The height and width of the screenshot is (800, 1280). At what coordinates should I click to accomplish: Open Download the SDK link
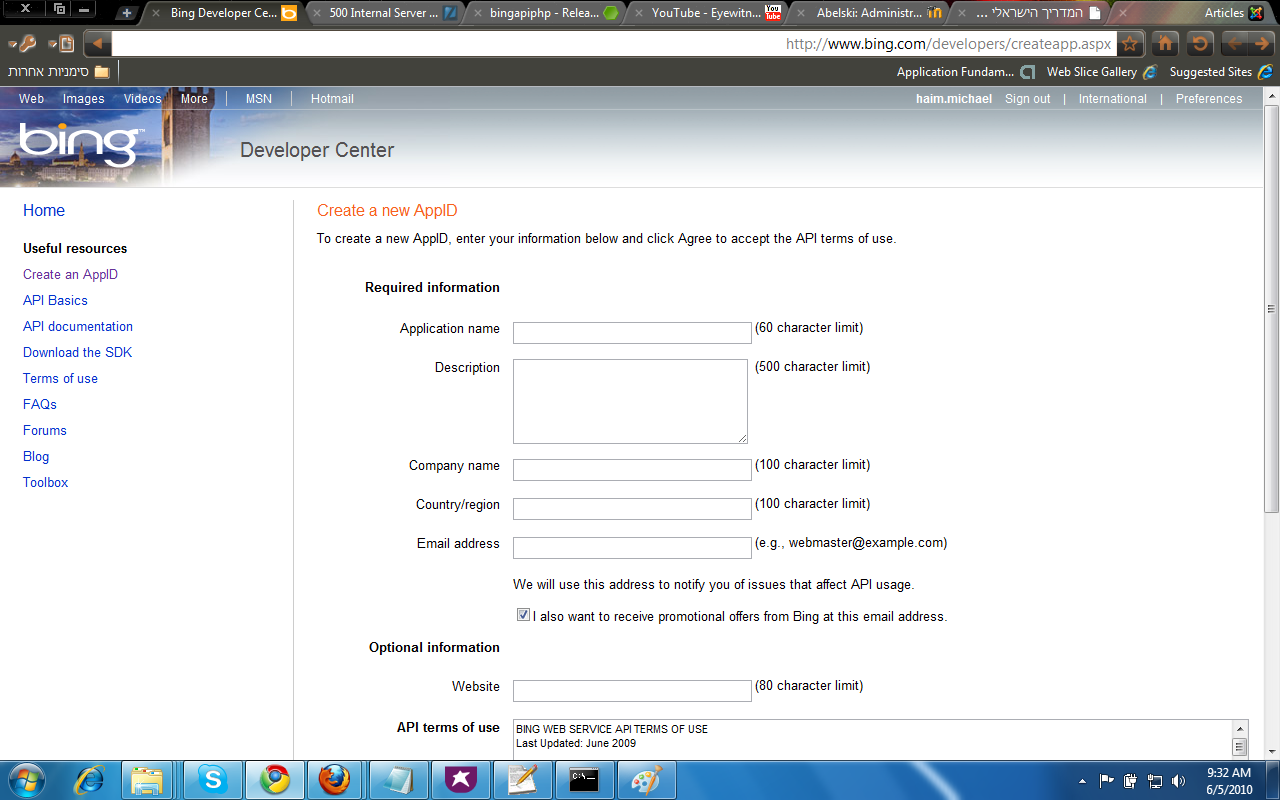(x=77, y=352)
